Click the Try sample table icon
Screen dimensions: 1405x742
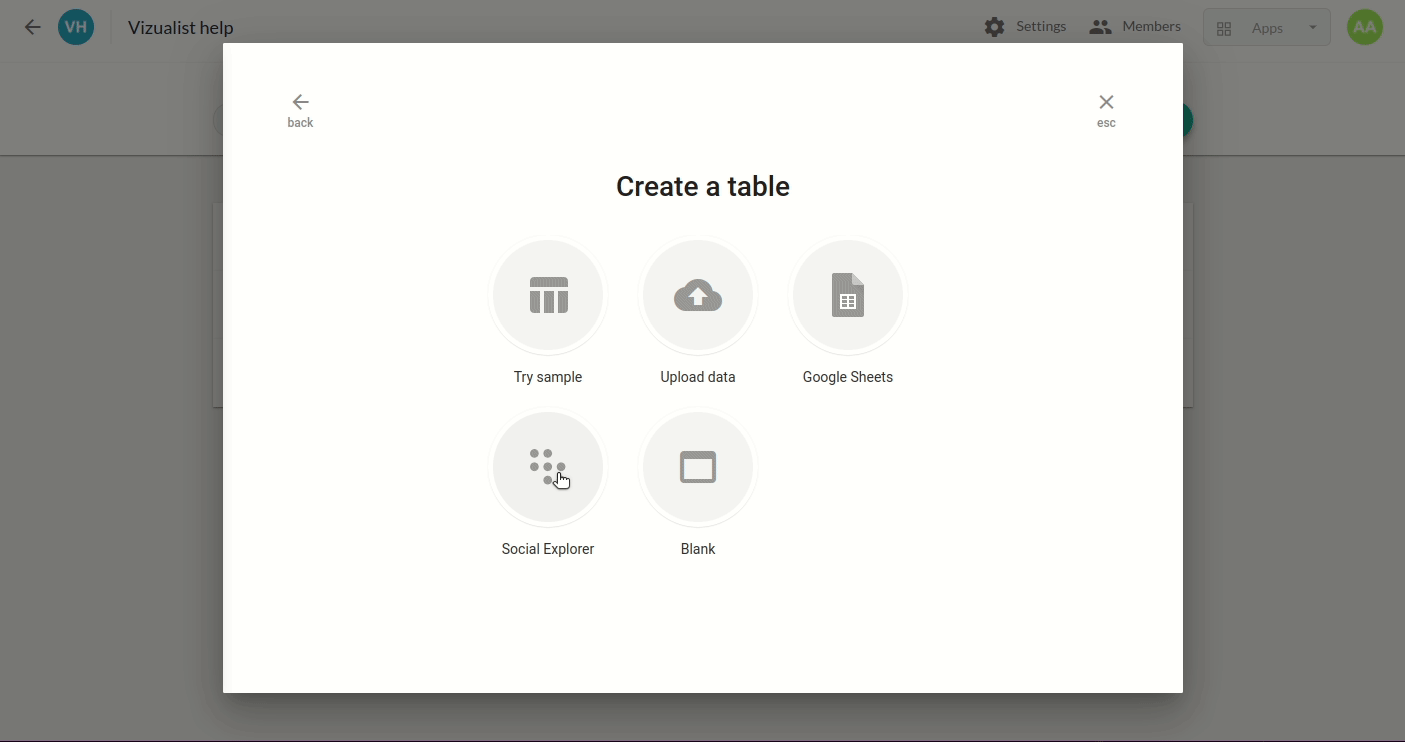pyautogui.click(x=548, y=296)
